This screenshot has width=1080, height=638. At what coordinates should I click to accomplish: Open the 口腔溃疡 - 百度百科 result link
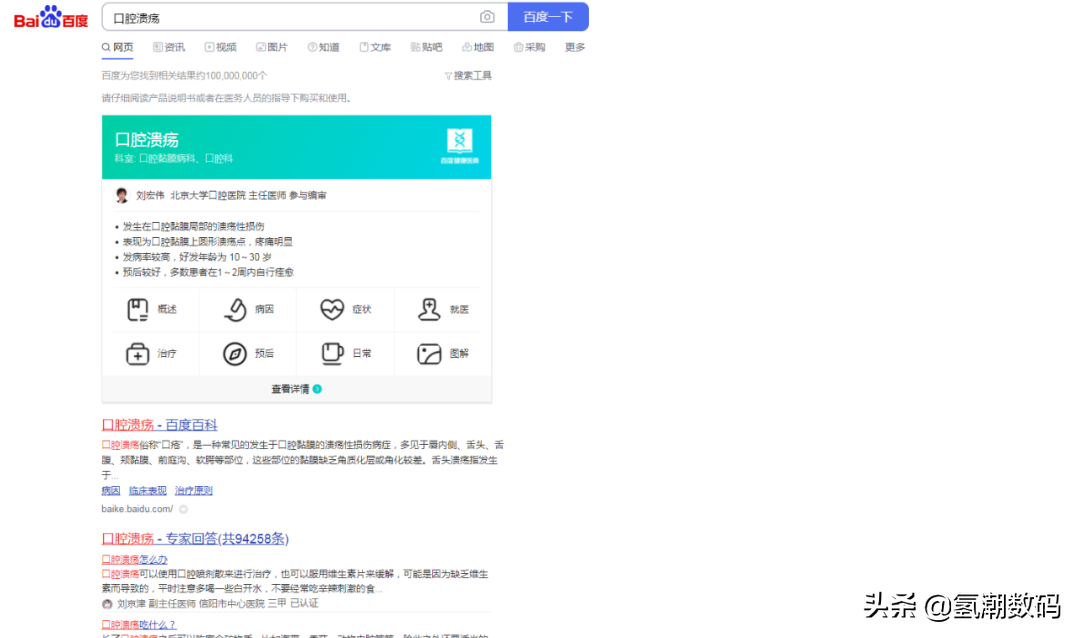click(x=159, y=424)
